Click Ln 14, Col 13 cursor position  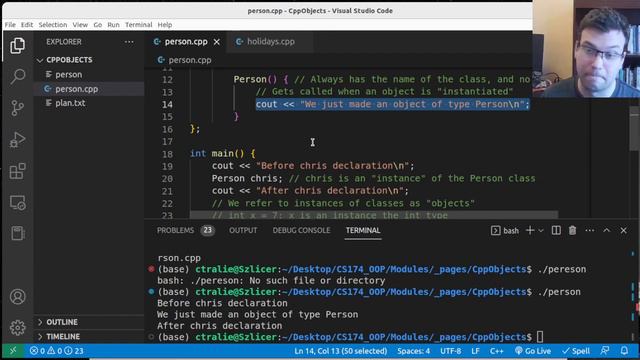tap(340, 351)
